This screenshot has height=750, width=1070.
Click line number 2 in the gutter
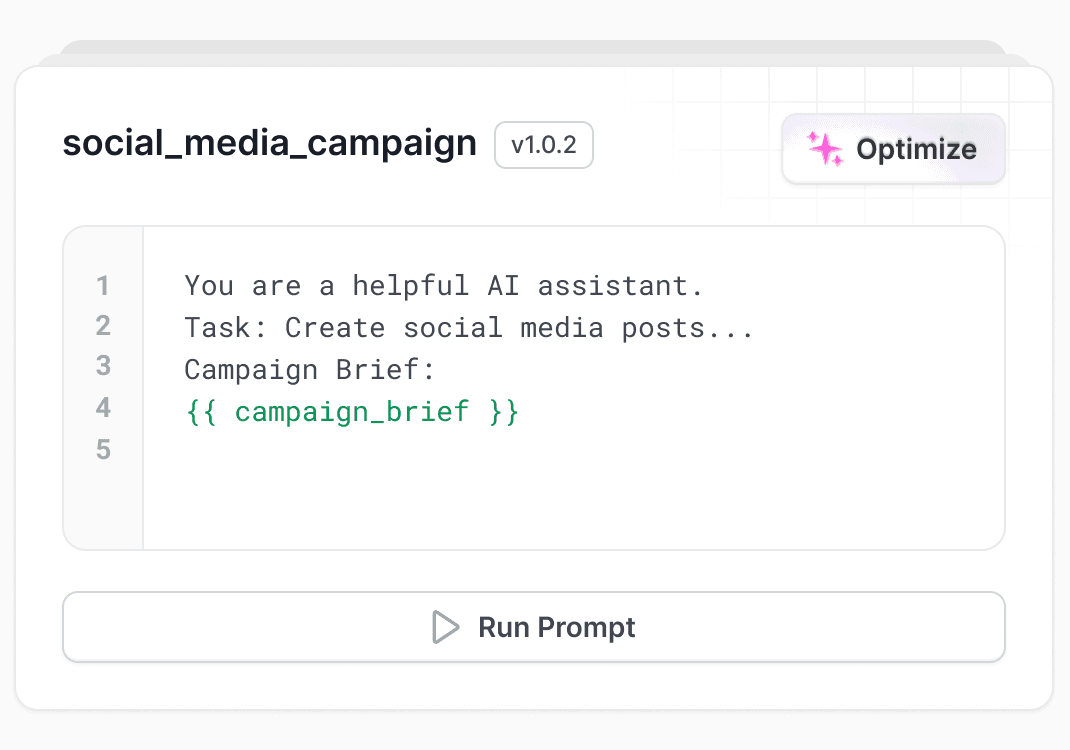103,326
